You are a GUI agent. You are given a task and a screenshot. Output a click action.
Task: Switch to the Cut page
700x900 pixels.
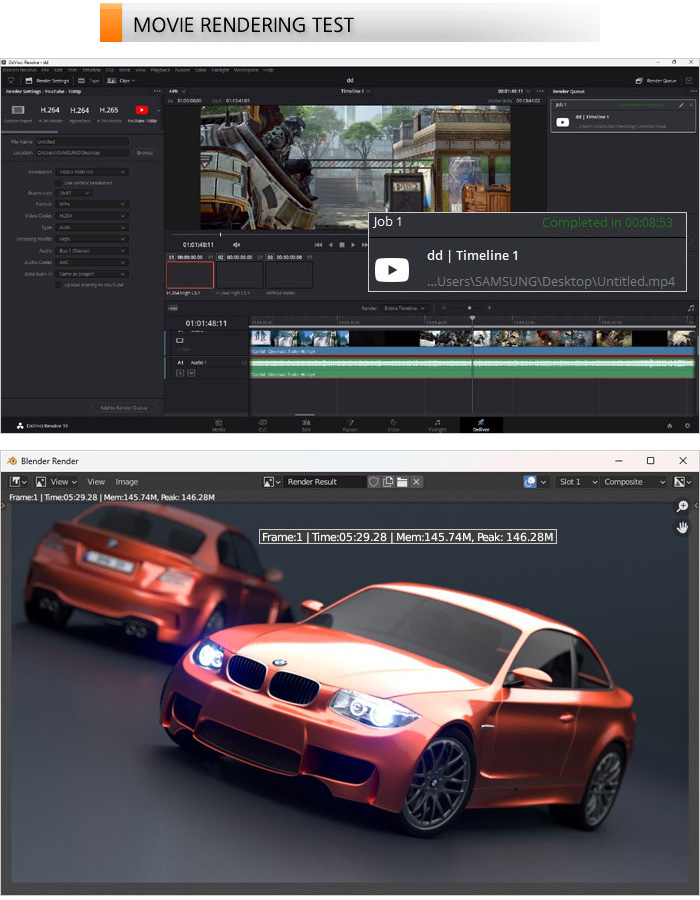click(x=262, y=425)
